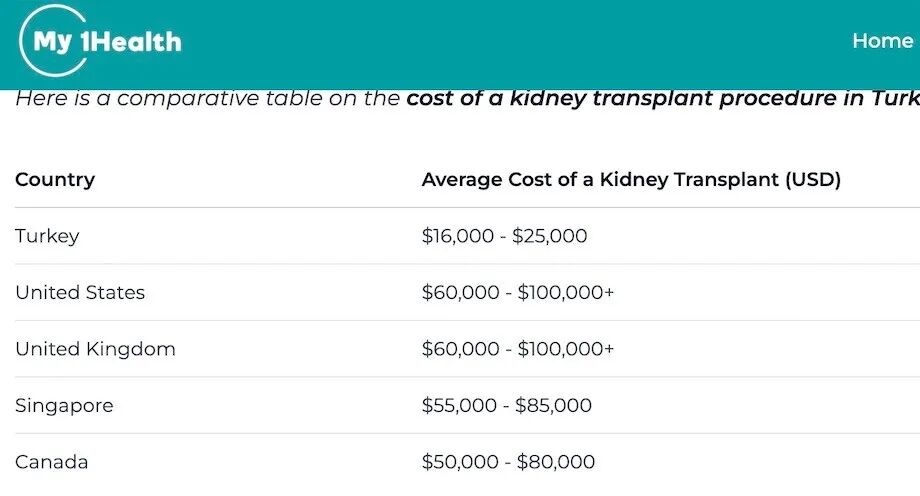Viewport: 920px width, 496px height.
Task: Click the '1Health' word in the logo
Action: click(x=131, y=42)
